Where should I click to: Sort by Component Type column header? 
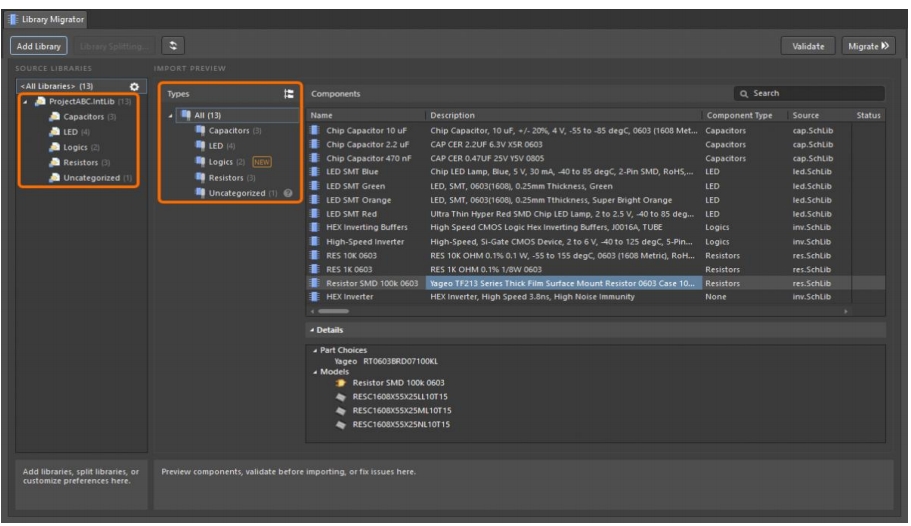(744, 115)
